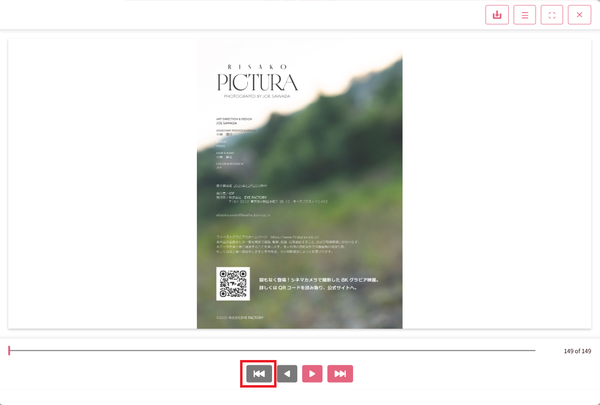Click the page slider handle at far left
Screen dimensions: 600x405
pos(9,350)
